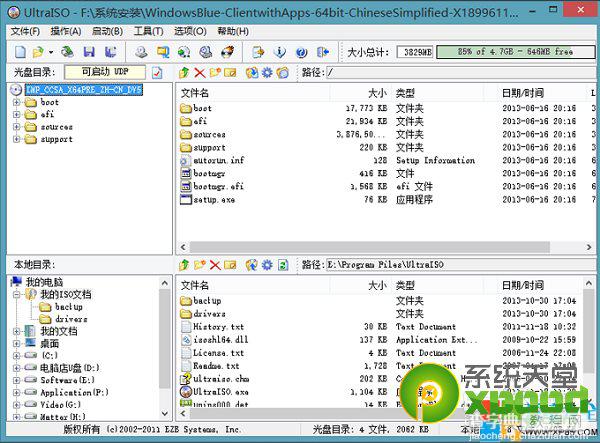Image resolution: width=600 pixels, height=443 pixels.
Task: Click the last round icon in 光盘目录 toolbar
Action: point(283,72)
